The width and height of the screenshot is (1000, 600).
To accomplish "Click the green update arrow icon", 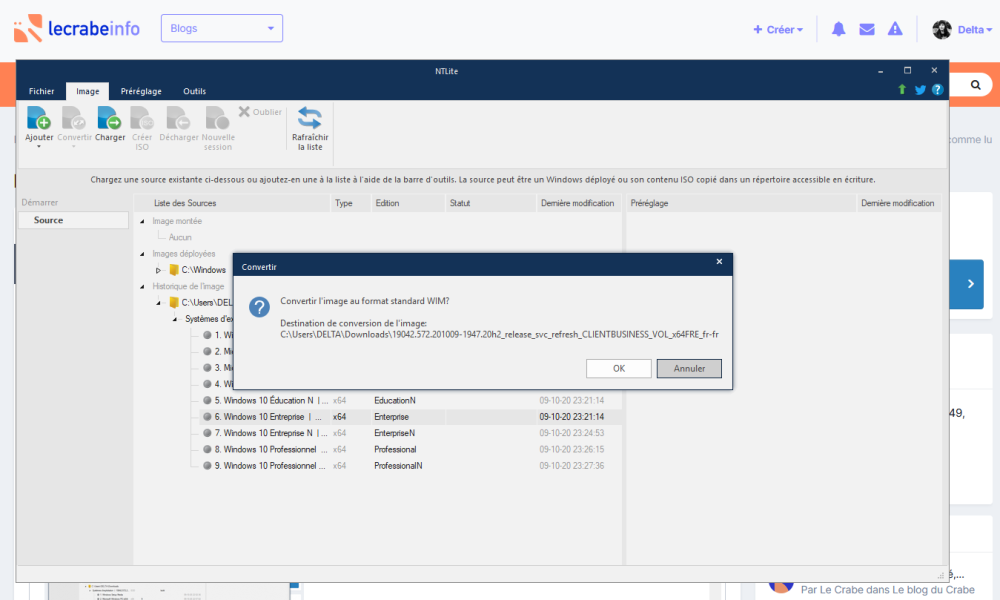I will point(902,90).
